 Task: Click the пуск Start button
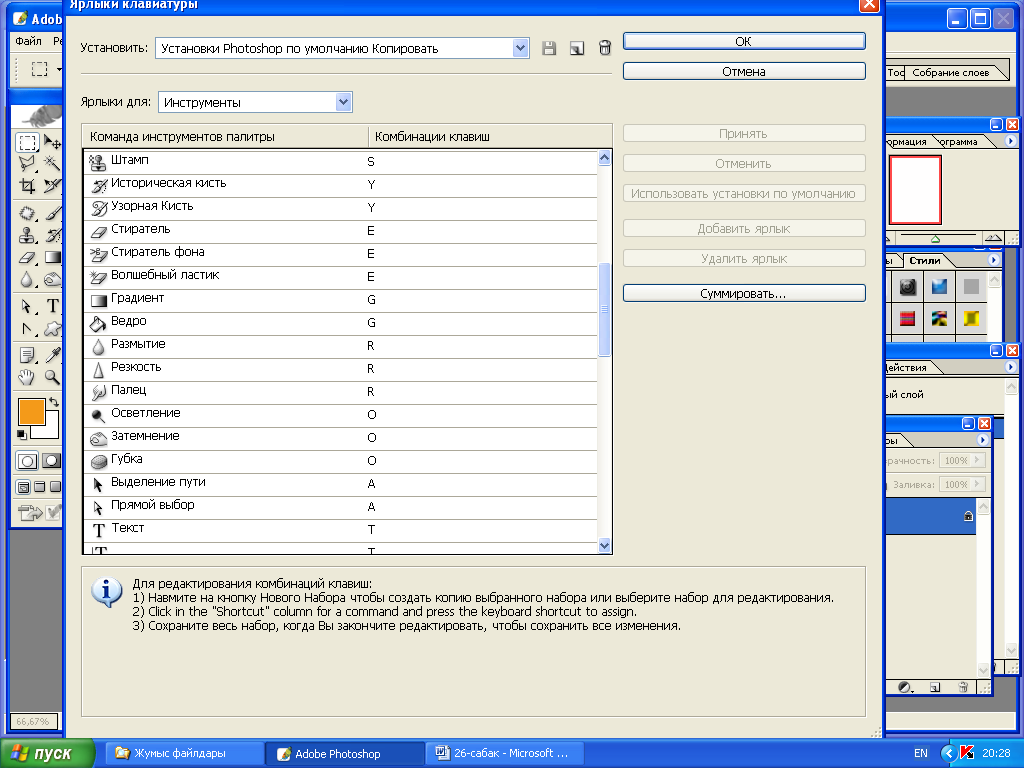pos(47,753)
